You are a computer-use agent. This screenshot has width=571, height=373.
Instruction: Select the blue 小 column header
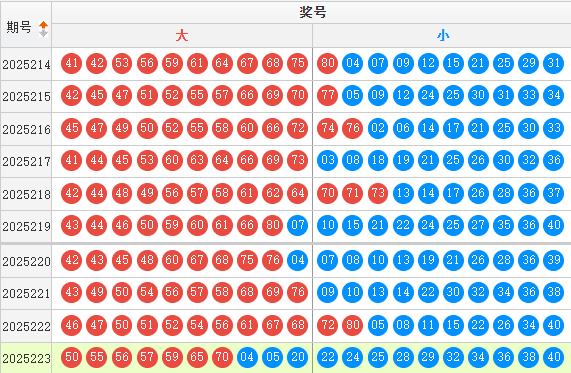click(x=443, y=36)
